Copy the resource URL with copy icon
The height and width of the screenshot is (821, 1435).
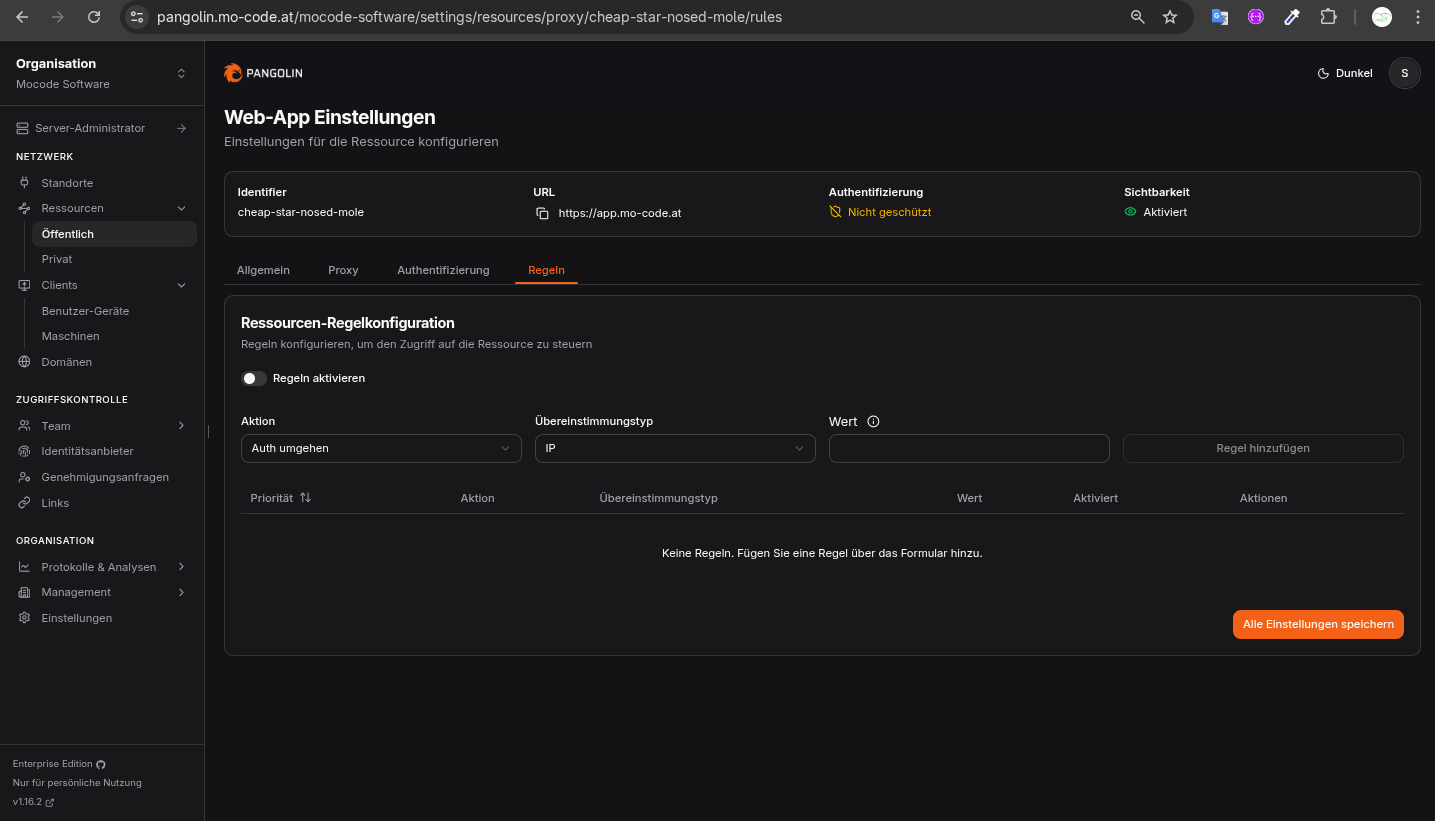click(542, 213)
